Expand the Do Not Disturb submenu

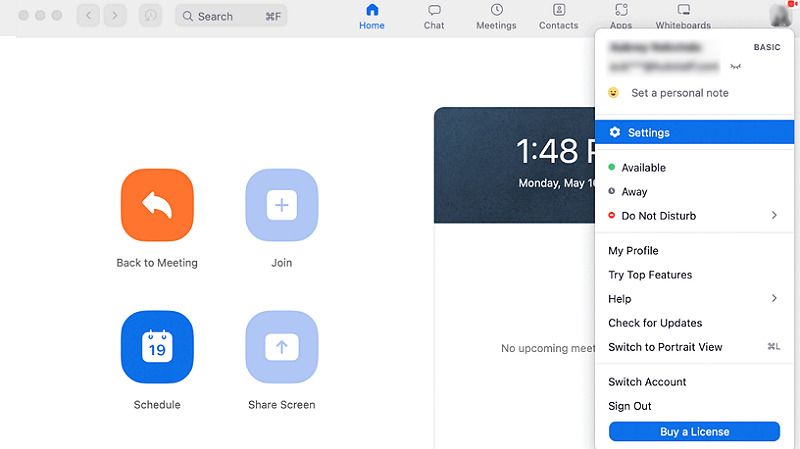point(774,216)
